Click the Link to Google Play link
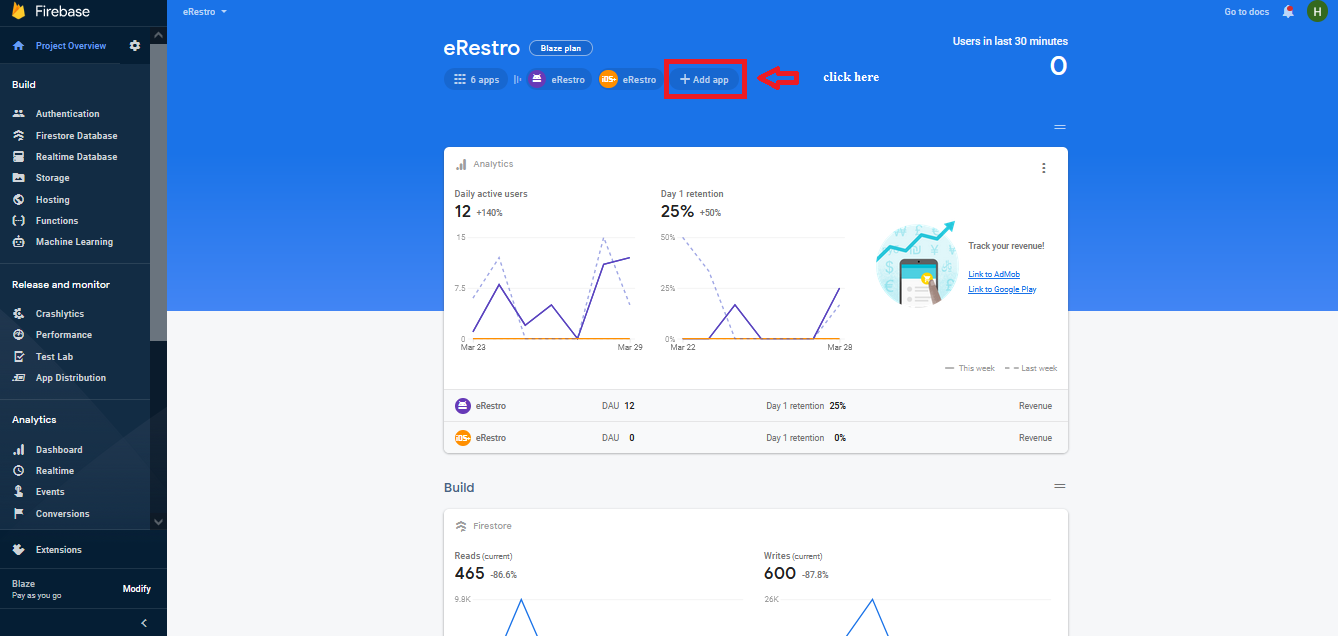This screenshot has width=1338, height=636. click(x=1001, y=289)
